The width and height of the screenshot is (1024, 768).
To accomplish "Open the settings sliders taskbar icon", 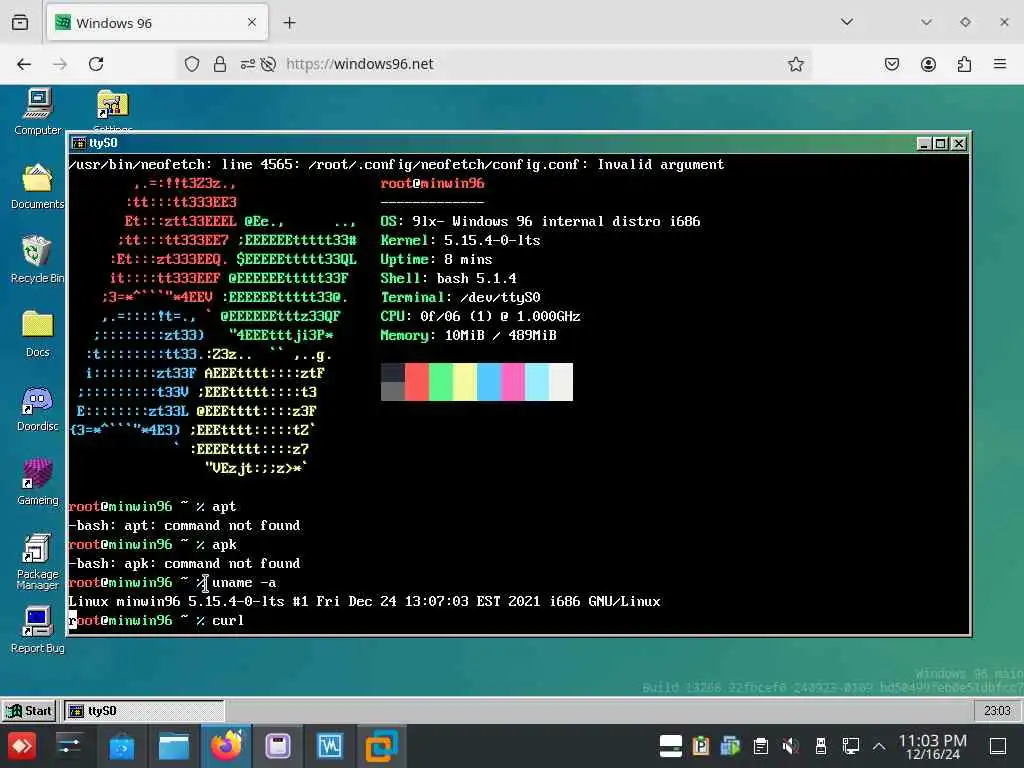I will [69, 746].
